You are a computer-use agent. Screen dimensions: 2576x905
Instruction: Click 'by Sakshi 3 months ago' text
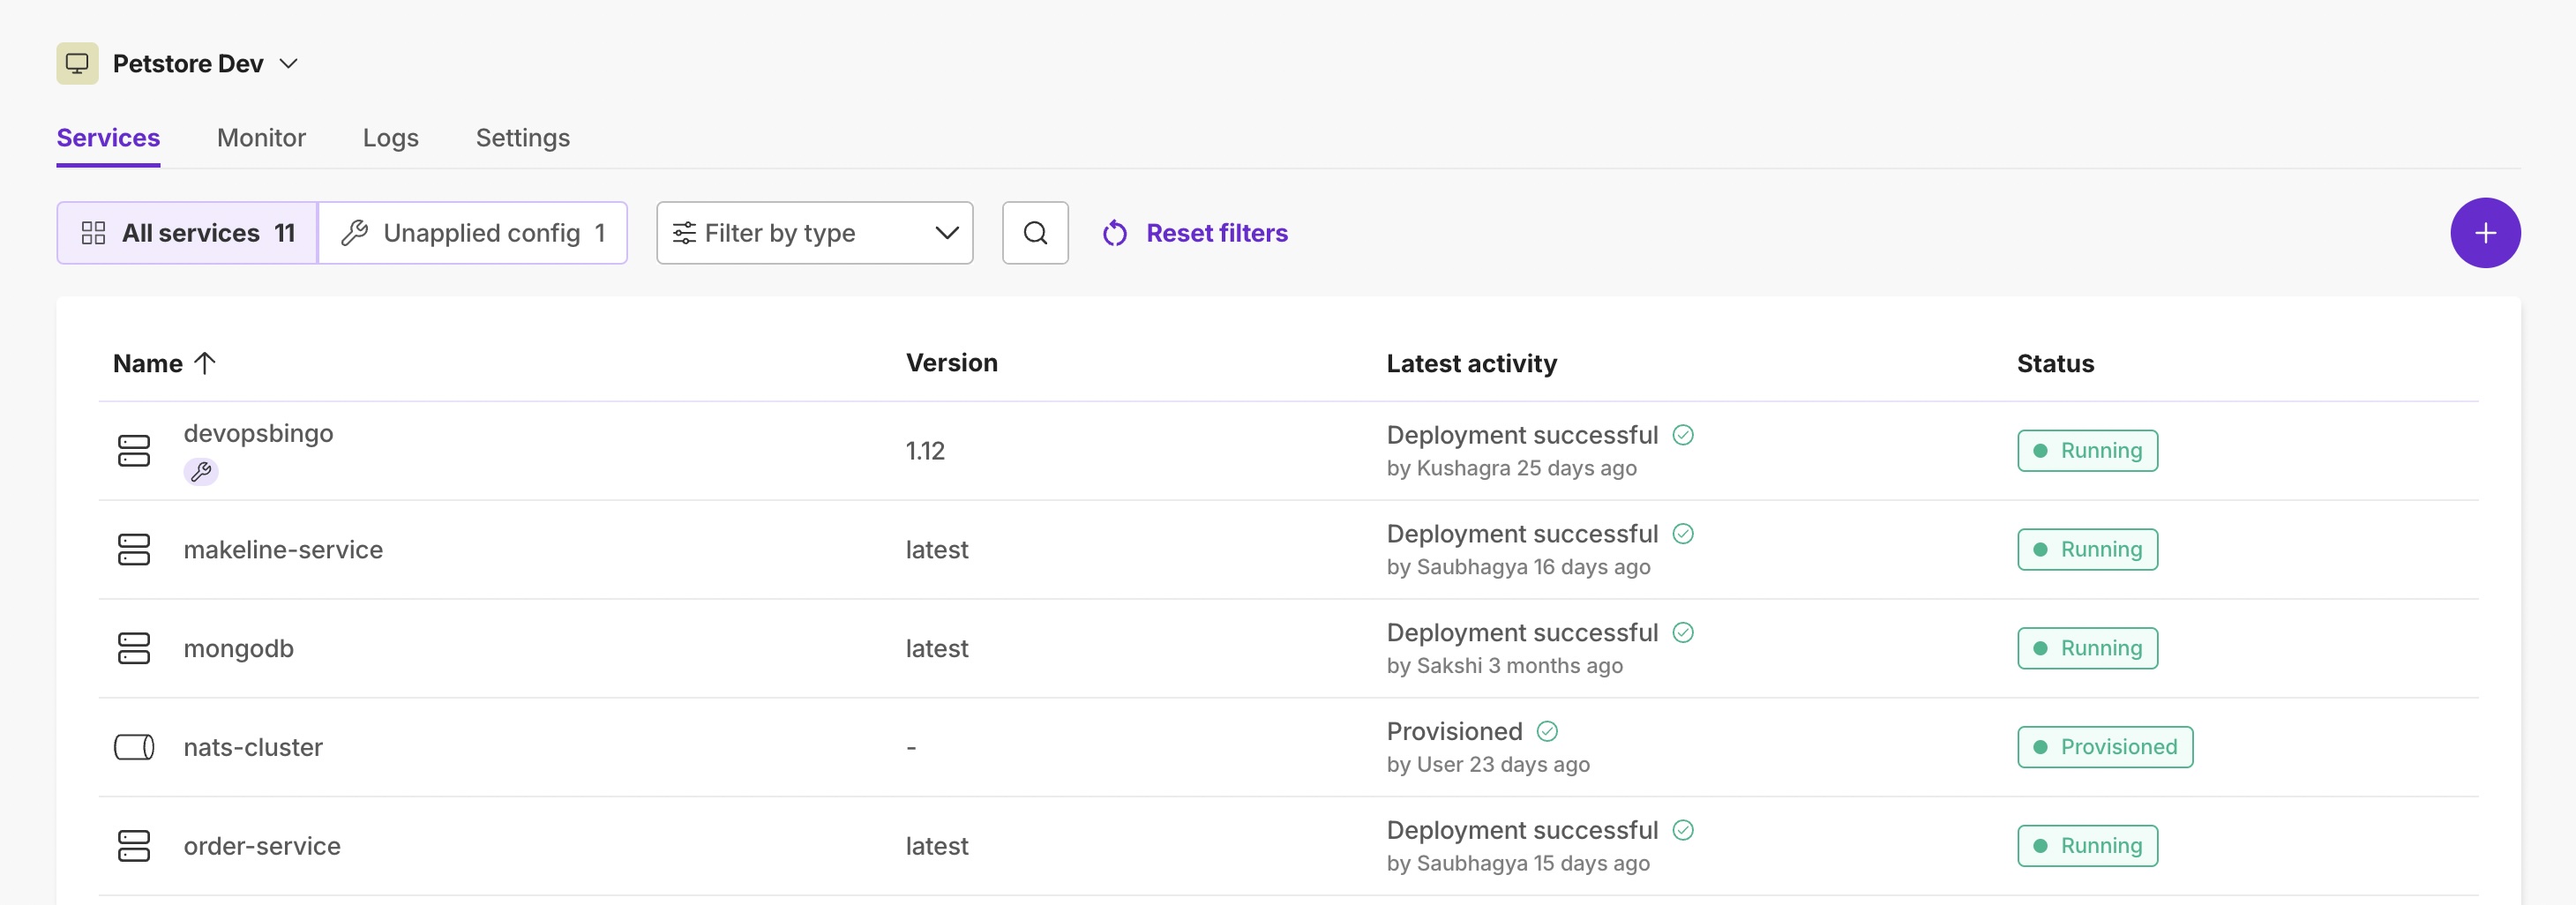click(1504, 666)
